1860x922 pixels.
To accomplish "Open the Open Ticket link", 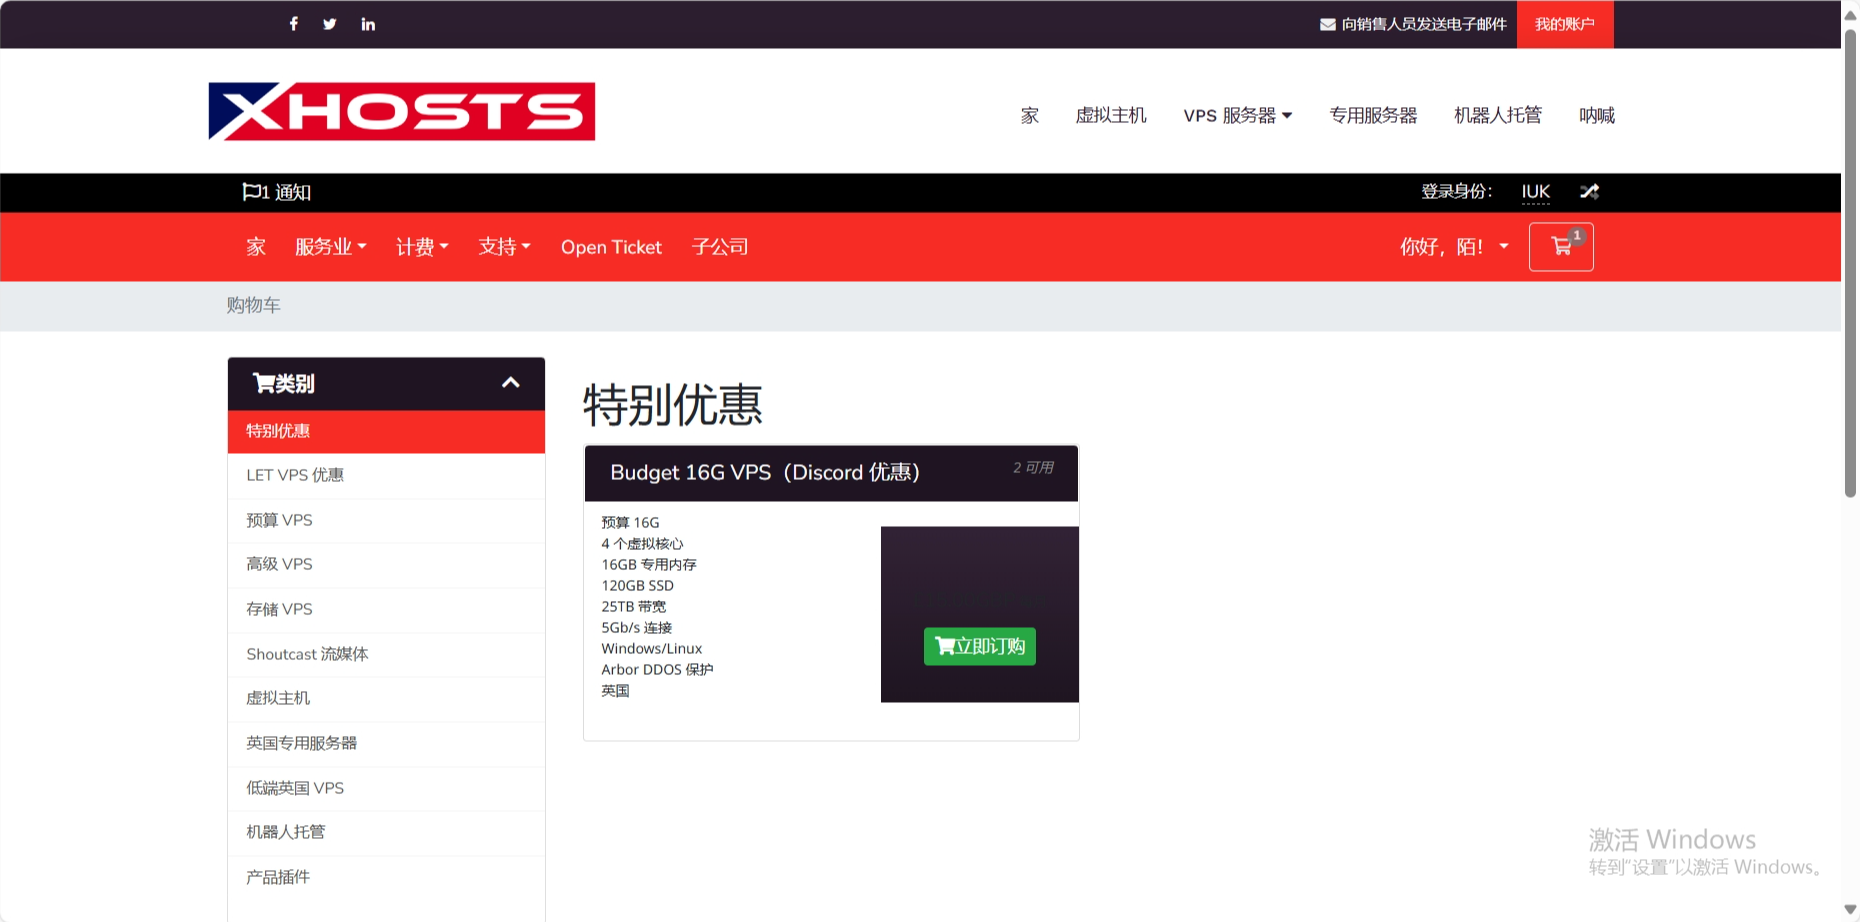I will (611, 247).
